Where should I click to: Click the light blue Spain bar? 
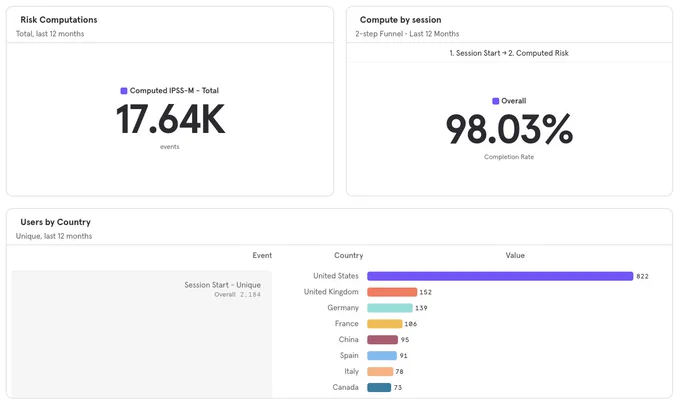tap(382, 356)
